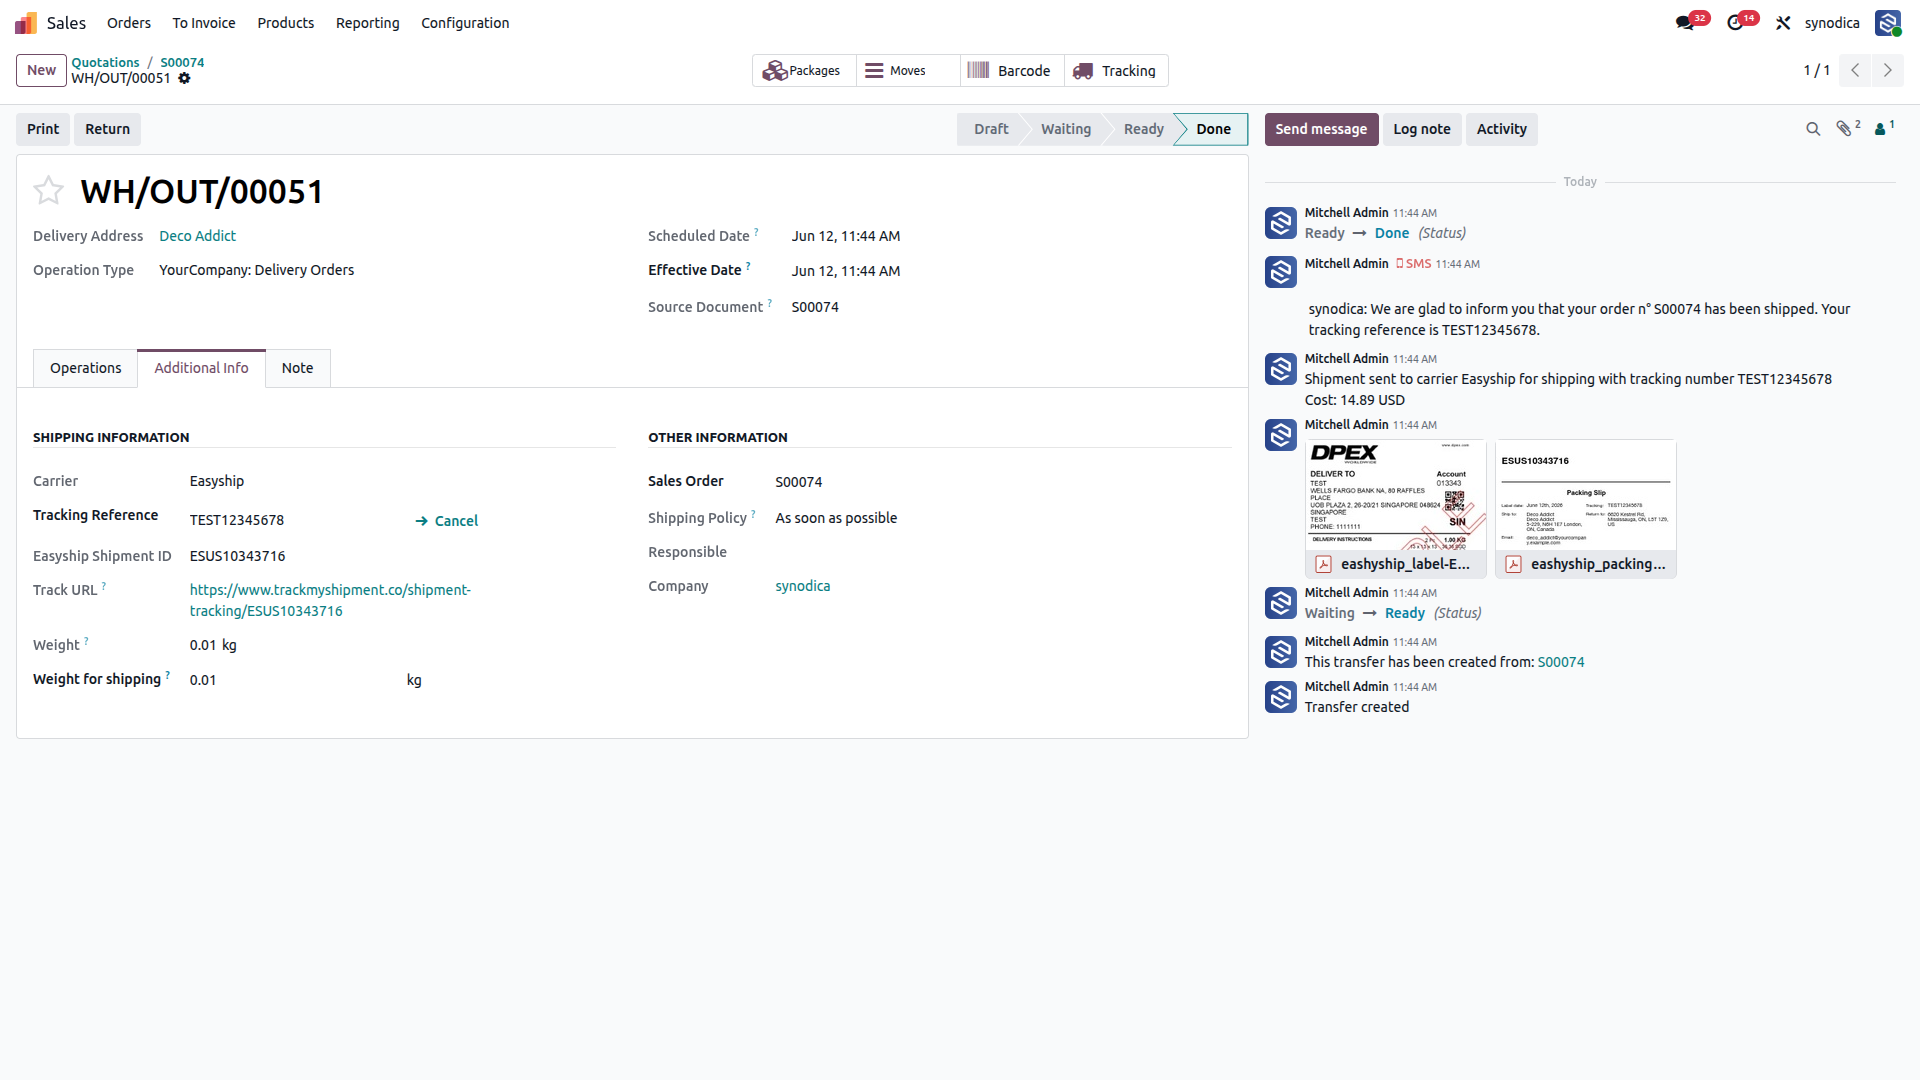Click the Send message button

[x=1321, y=129]
